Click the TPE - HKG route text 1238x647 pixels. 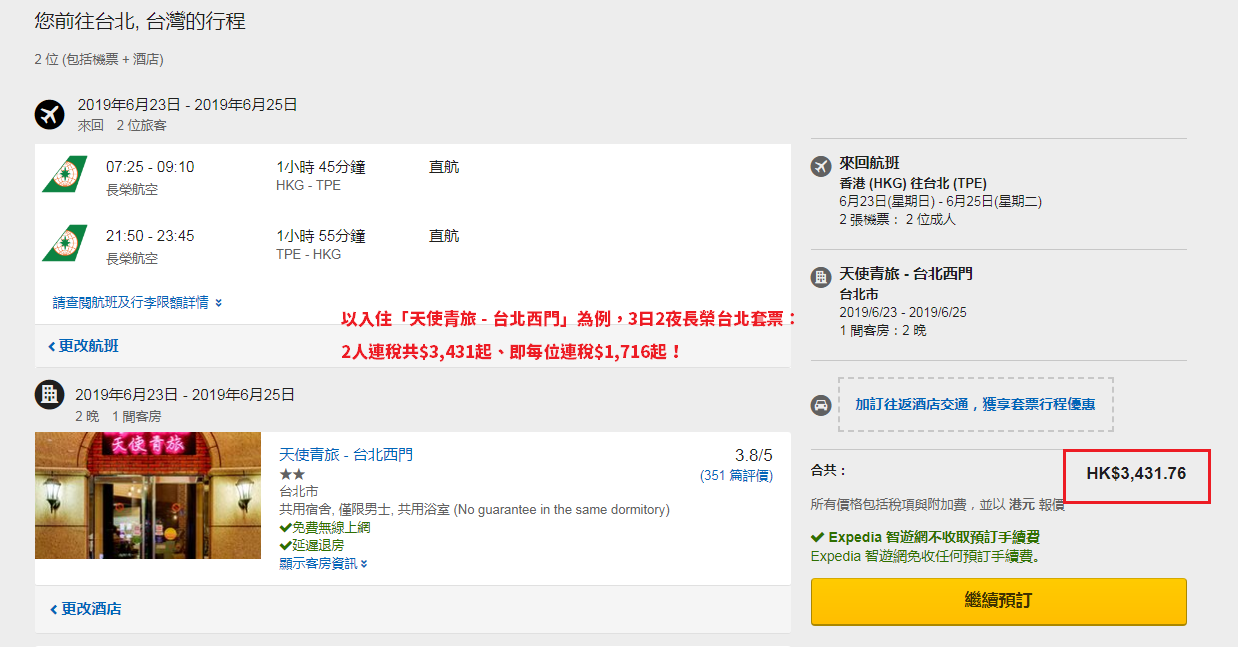pyautogui.click(x=308, y=255)
